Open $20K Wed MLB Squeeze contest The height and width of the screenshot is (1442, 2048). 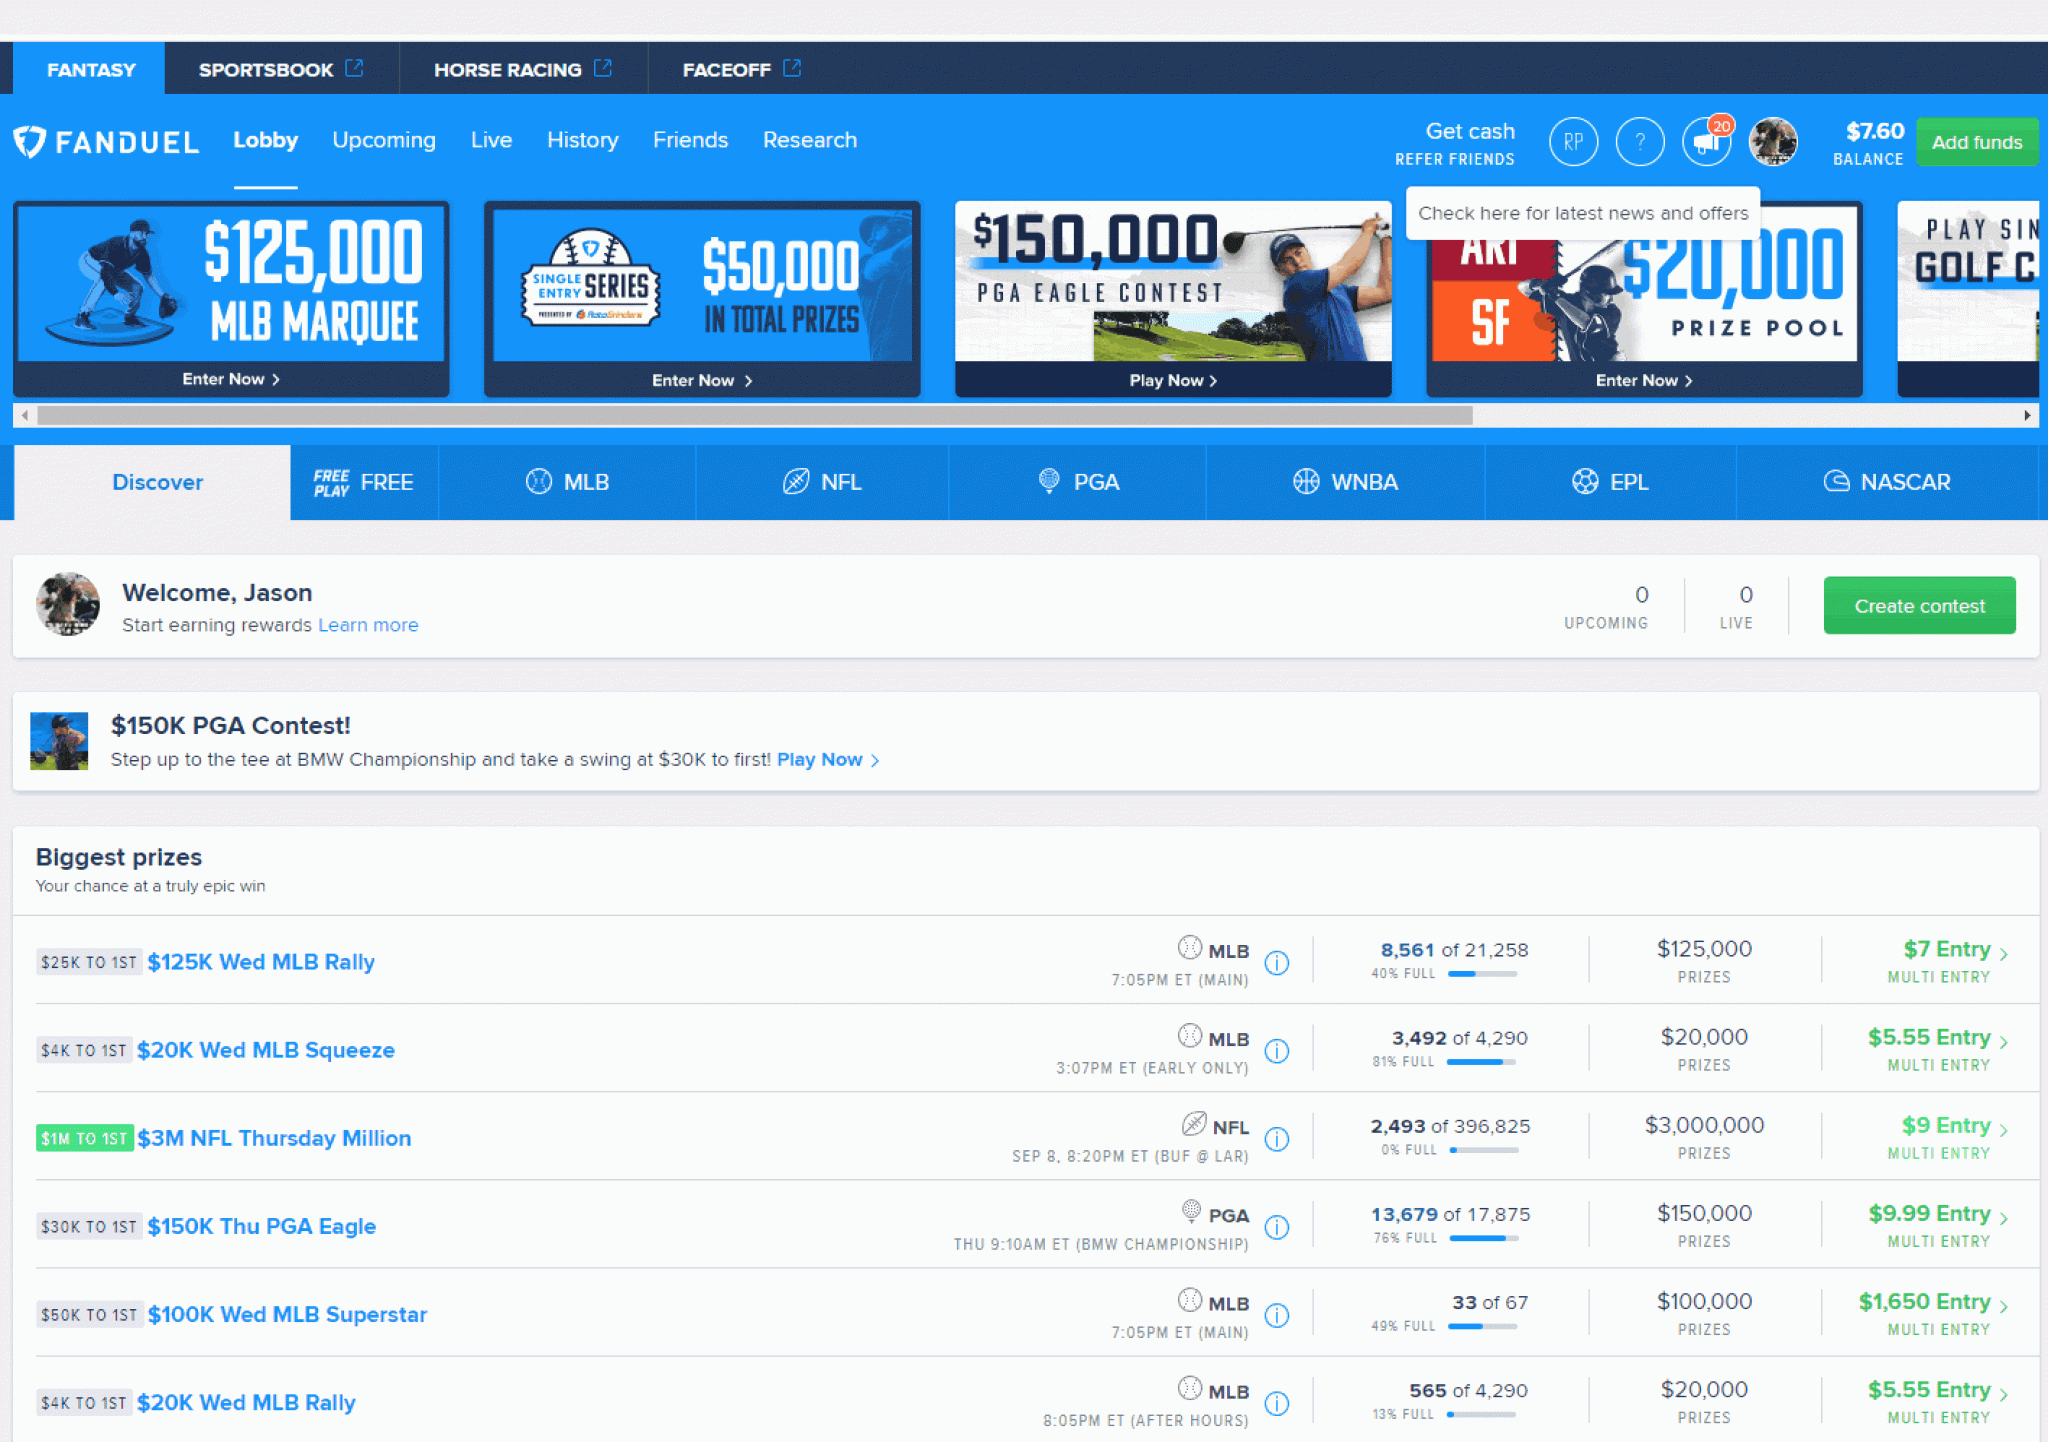point(266,1050)
